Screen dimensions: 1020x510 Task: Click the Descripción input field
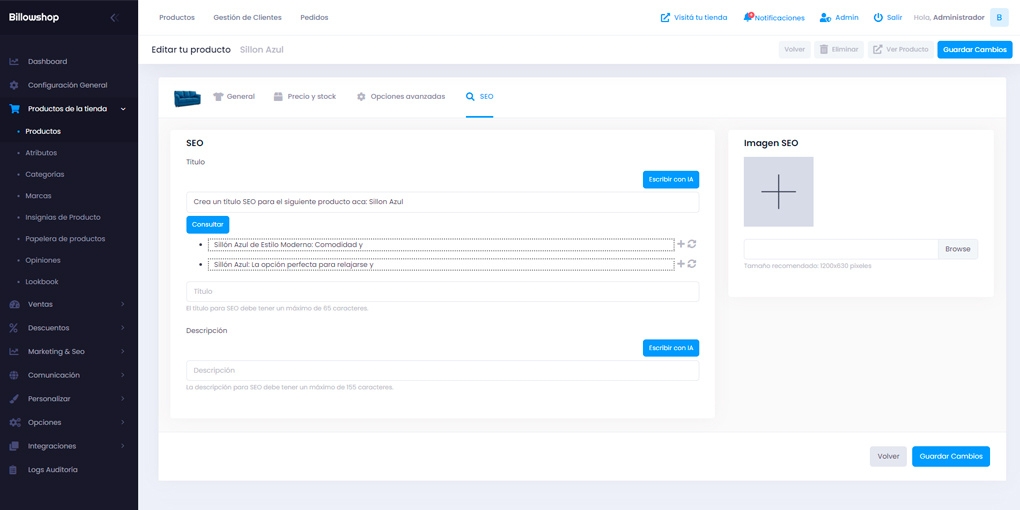click(x=442, y=371)
